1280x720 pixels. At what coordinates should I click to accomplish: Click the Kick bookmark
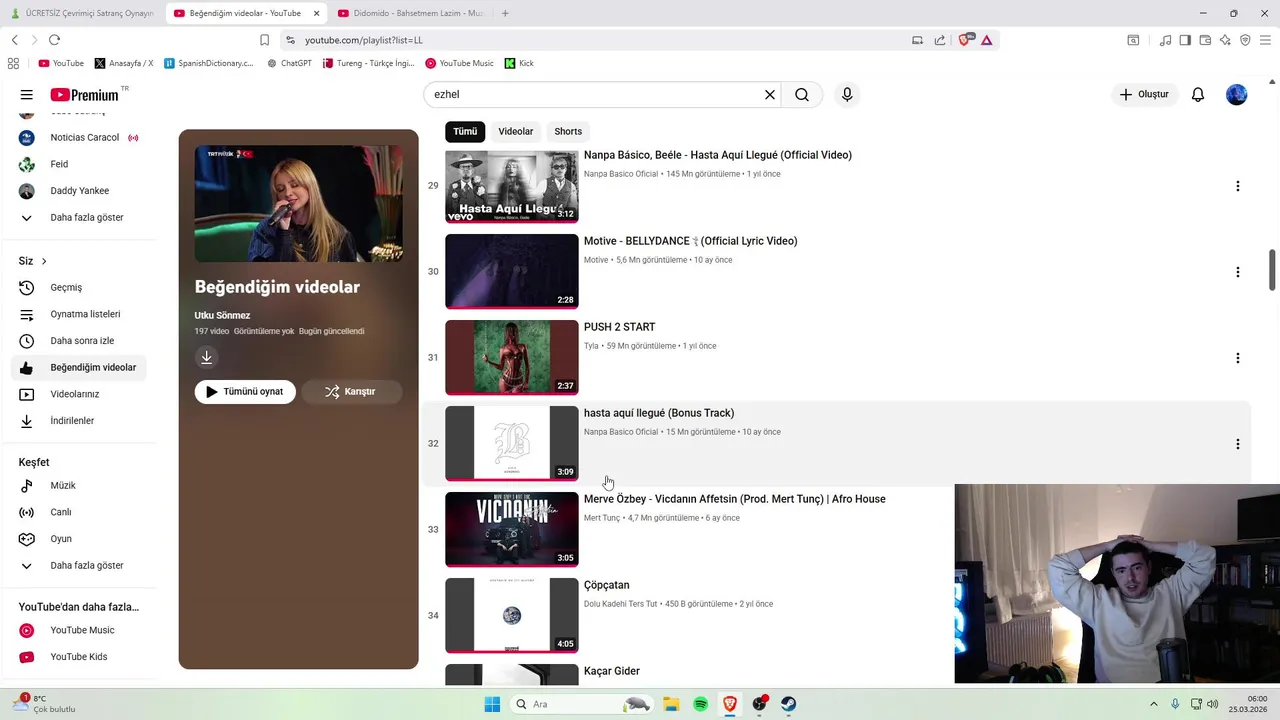[x=519, y=63]
